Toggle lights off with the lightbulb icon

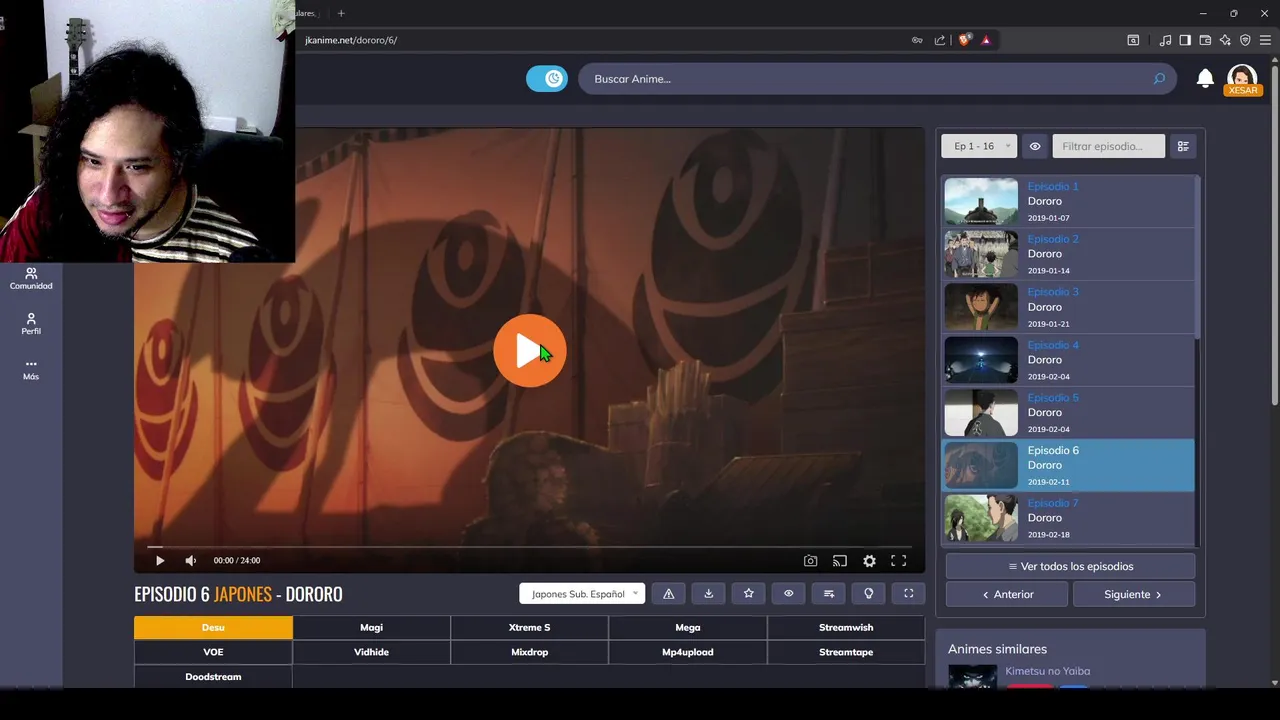869,594
